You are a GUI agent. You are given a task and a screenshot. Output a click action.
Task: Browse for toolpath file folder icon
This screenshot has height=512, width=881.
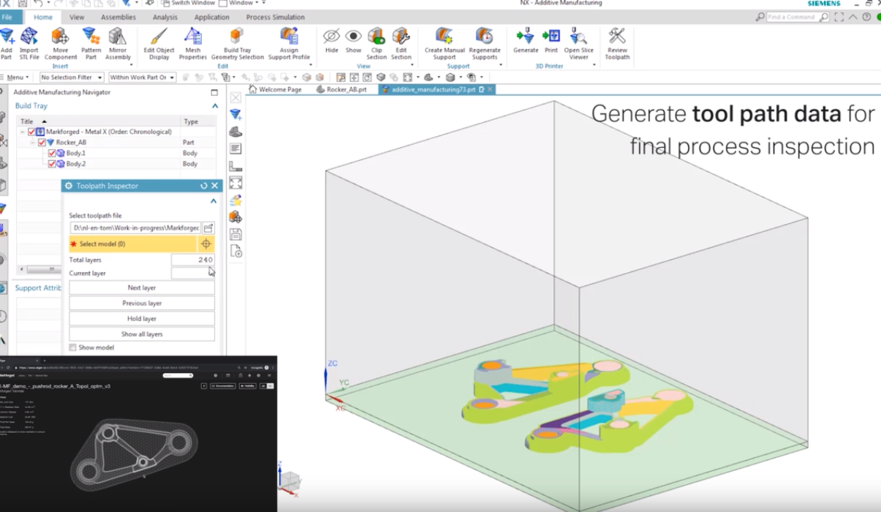(208, 228)
